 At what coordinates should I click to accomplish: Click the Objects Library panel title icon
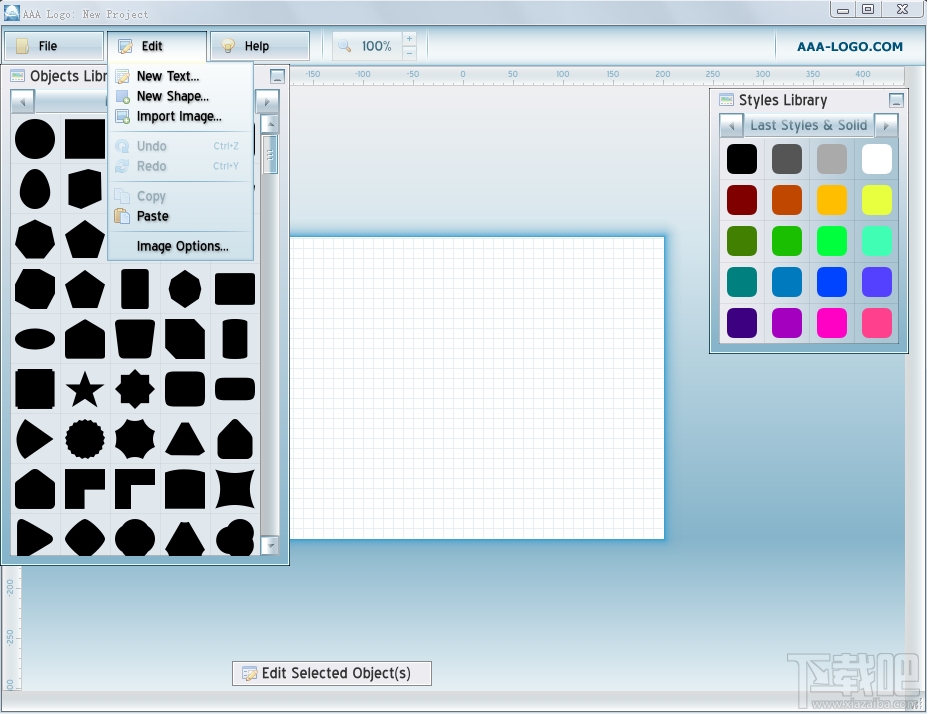(x=18, y=76)
